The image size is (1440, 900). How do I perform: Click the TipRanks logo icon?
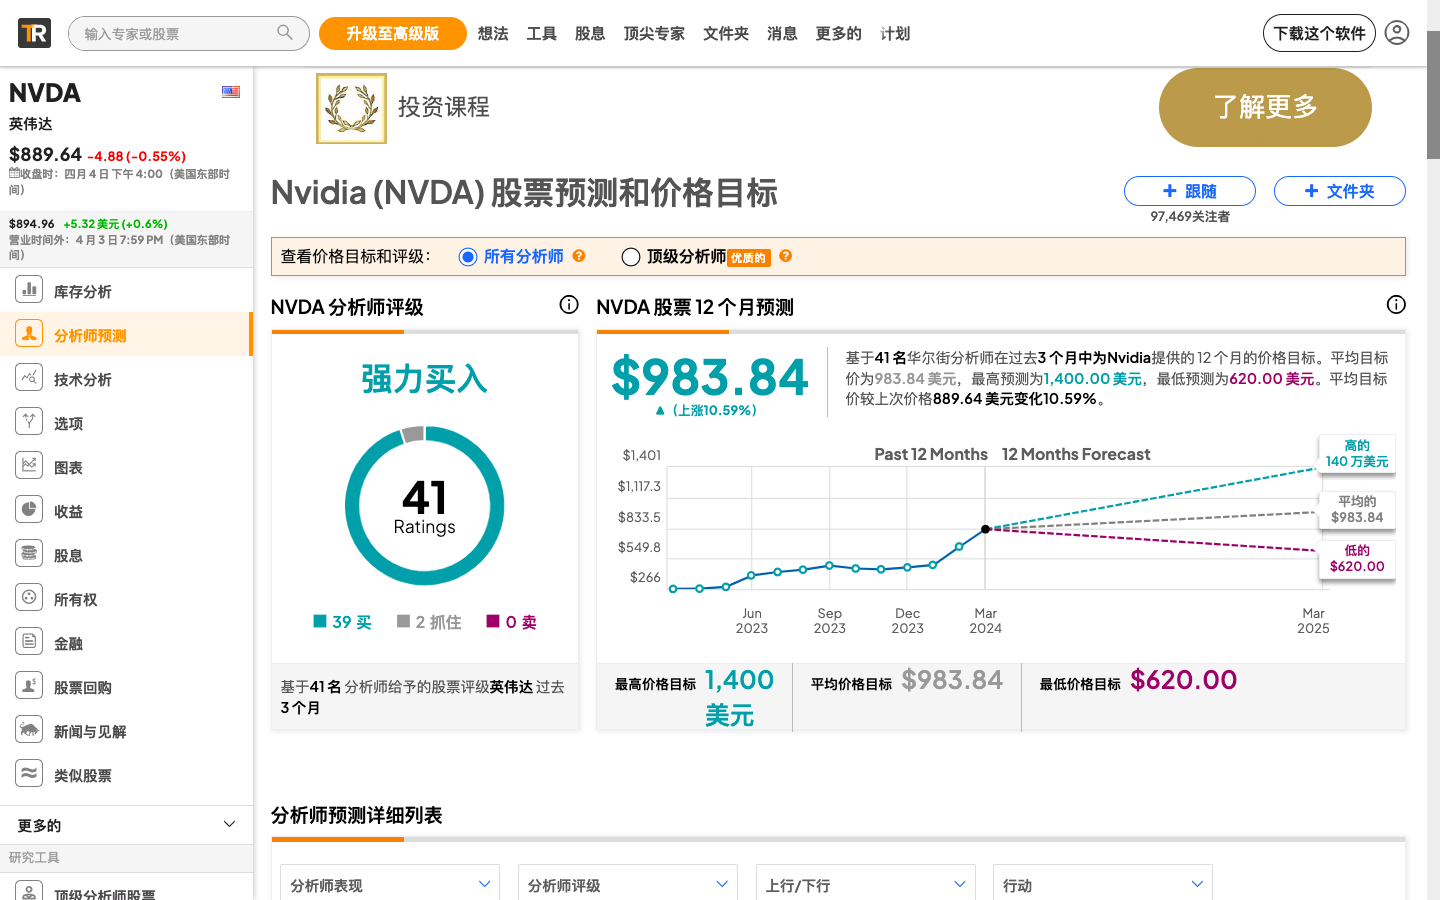click(x=34, y=33)
